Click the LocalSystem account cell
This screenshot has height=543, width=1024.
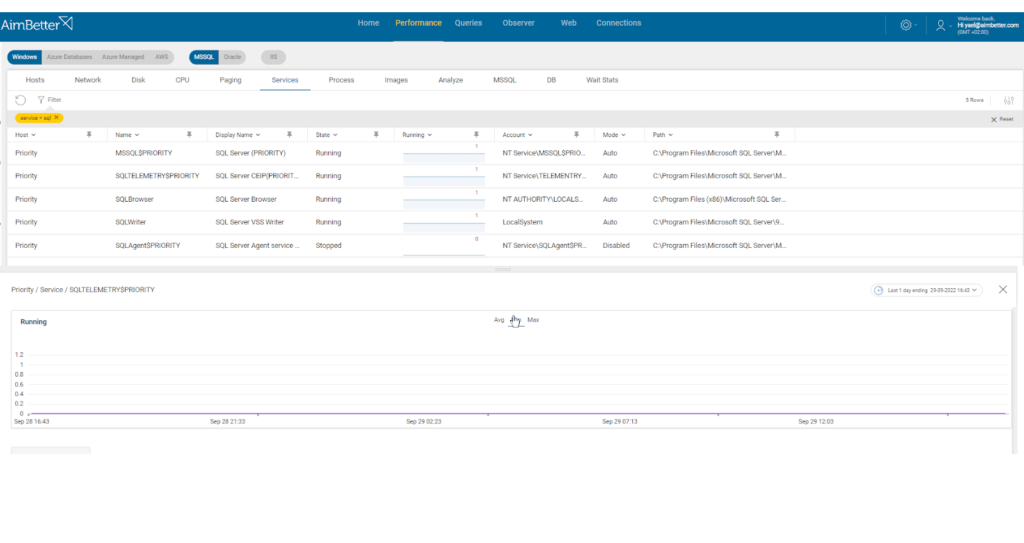coord(522,222)
